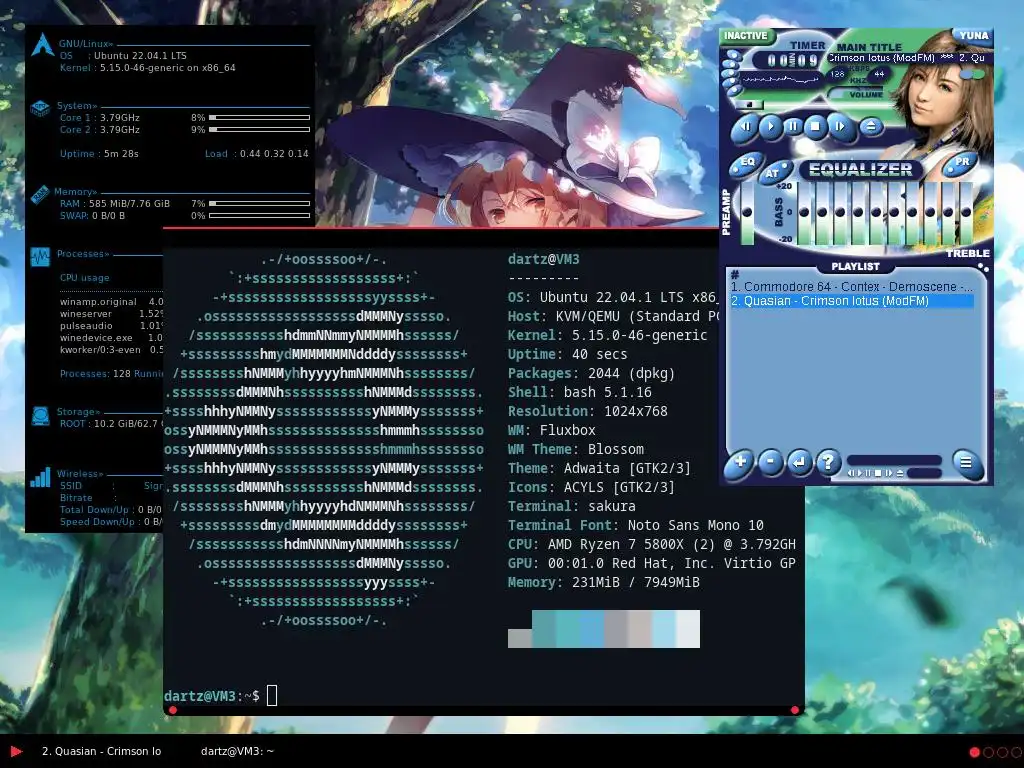
Task: Click the green pill toggle beside the song title
Action: pyautogui.click(x=978, y=74)
